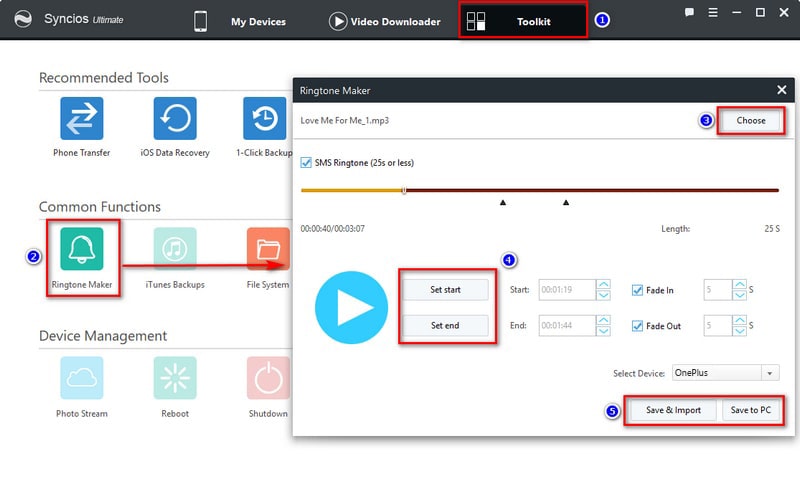Increase the Start time value
The width and height of the screenshot is (800, 482).
click(603, 285)
